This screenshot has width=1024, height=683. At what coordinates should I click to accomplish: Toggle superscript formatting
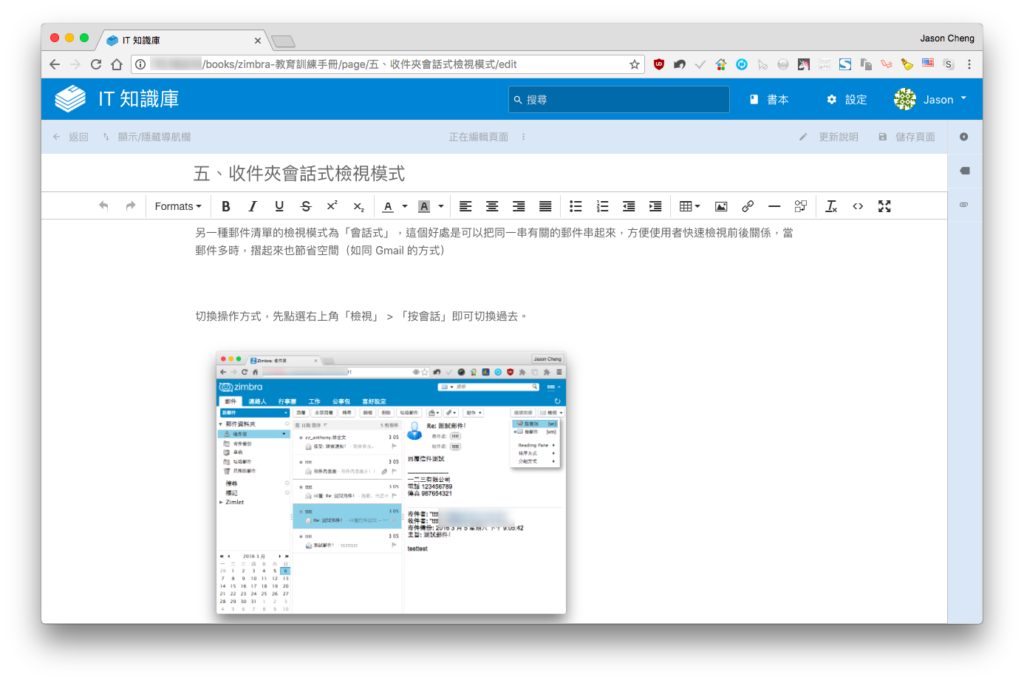click(332, 206)
